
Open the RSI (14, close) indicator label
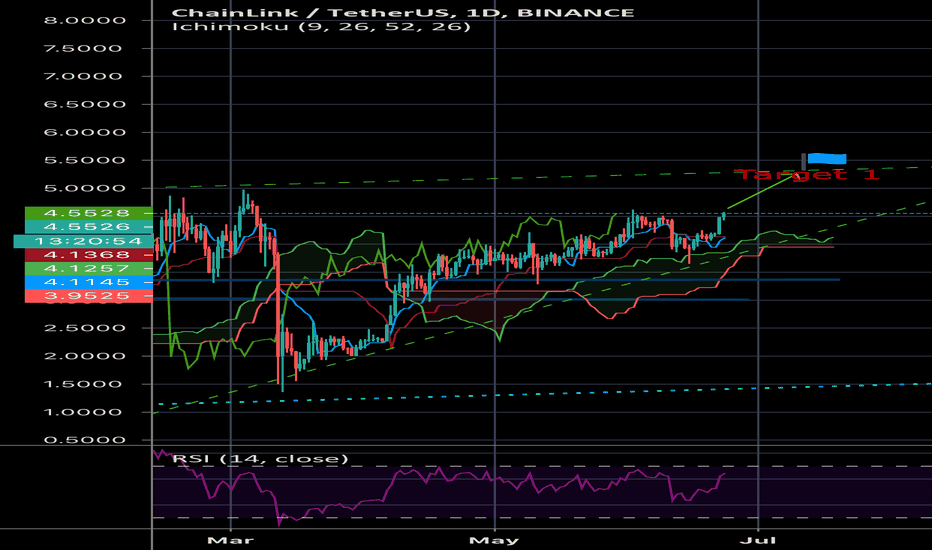point(260,458)
